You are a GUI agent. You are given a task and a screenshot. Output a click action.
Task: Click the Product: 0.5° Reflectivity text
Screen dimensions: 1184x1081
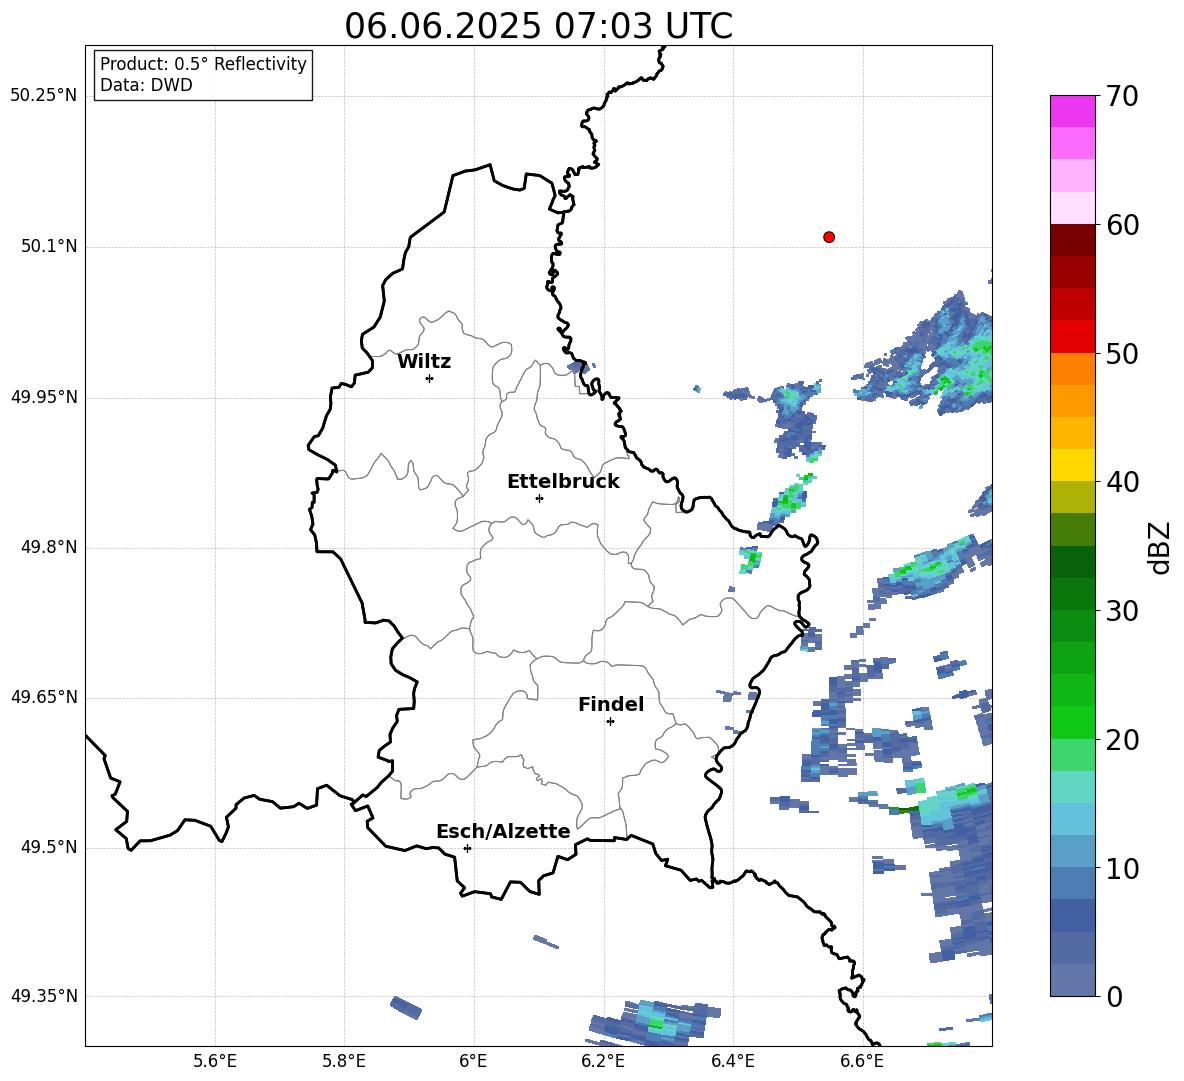(203, 64)
